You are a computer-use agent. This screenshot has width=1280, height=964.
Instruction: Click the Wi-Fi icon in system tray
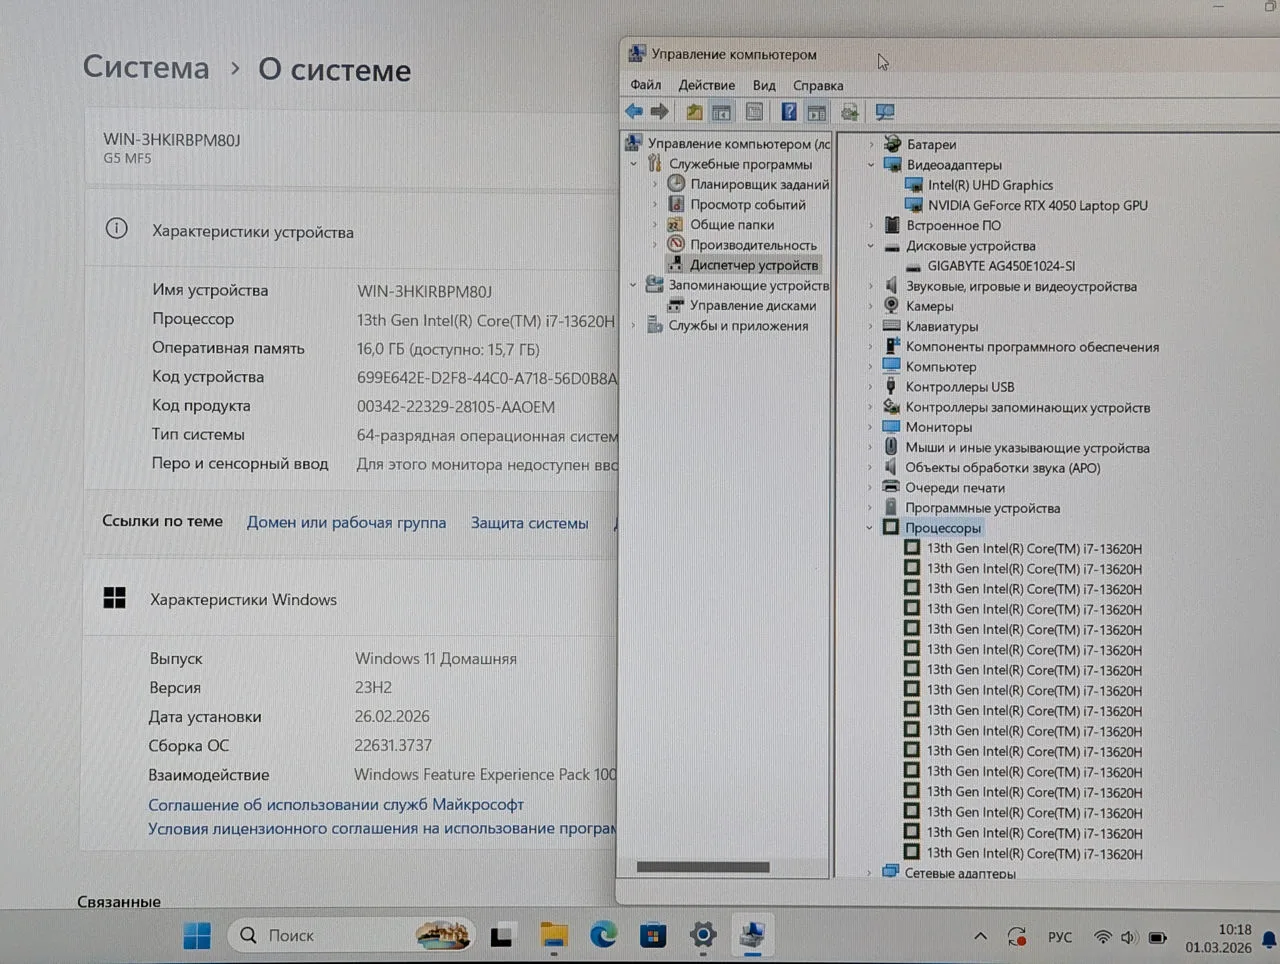click(1102, 937)
